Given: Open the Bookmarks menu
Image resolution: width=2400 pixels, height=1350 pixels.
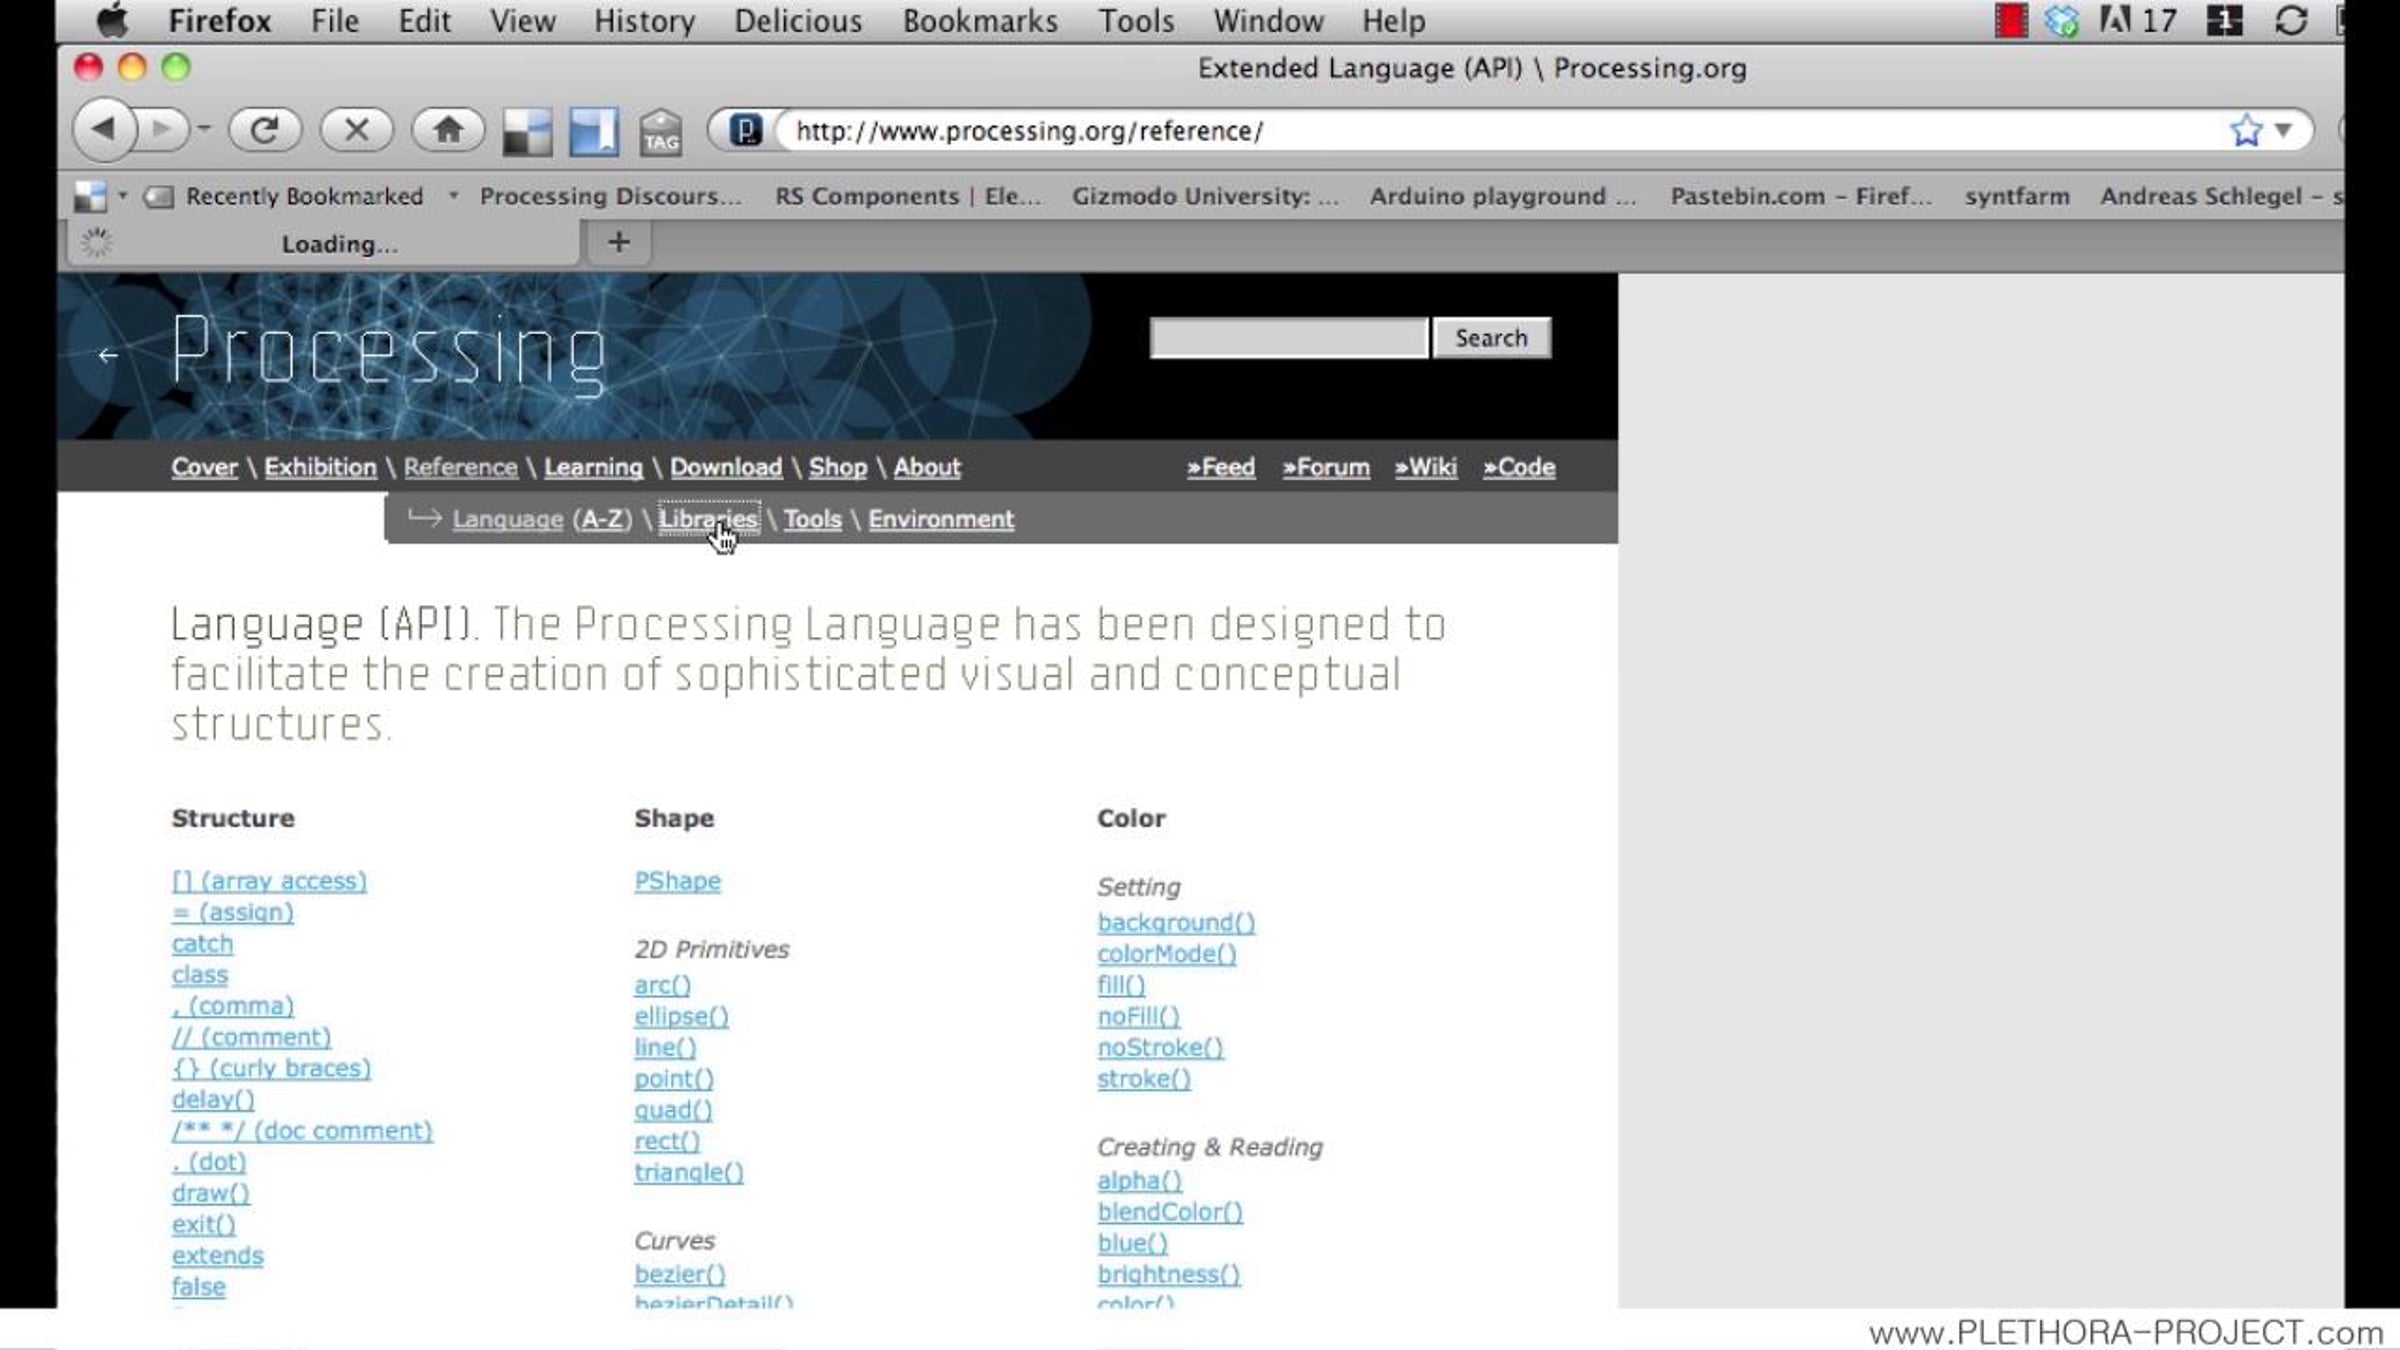Looking at the screenshot, I should pos(979,21).
